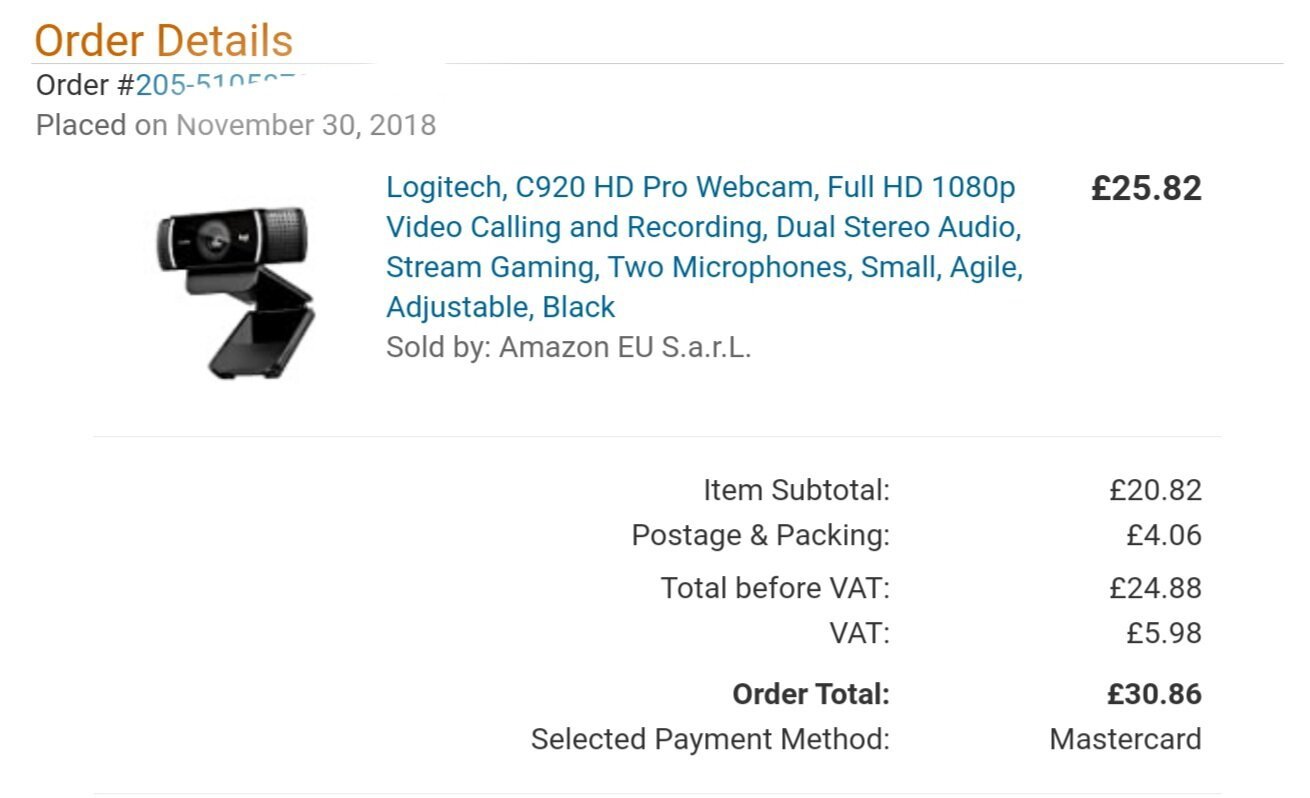The height and width of the screenshot is (798, 1310).
Task: Click the Stream Gaming, Two Microphones title line
Action: tap(704, 268)
